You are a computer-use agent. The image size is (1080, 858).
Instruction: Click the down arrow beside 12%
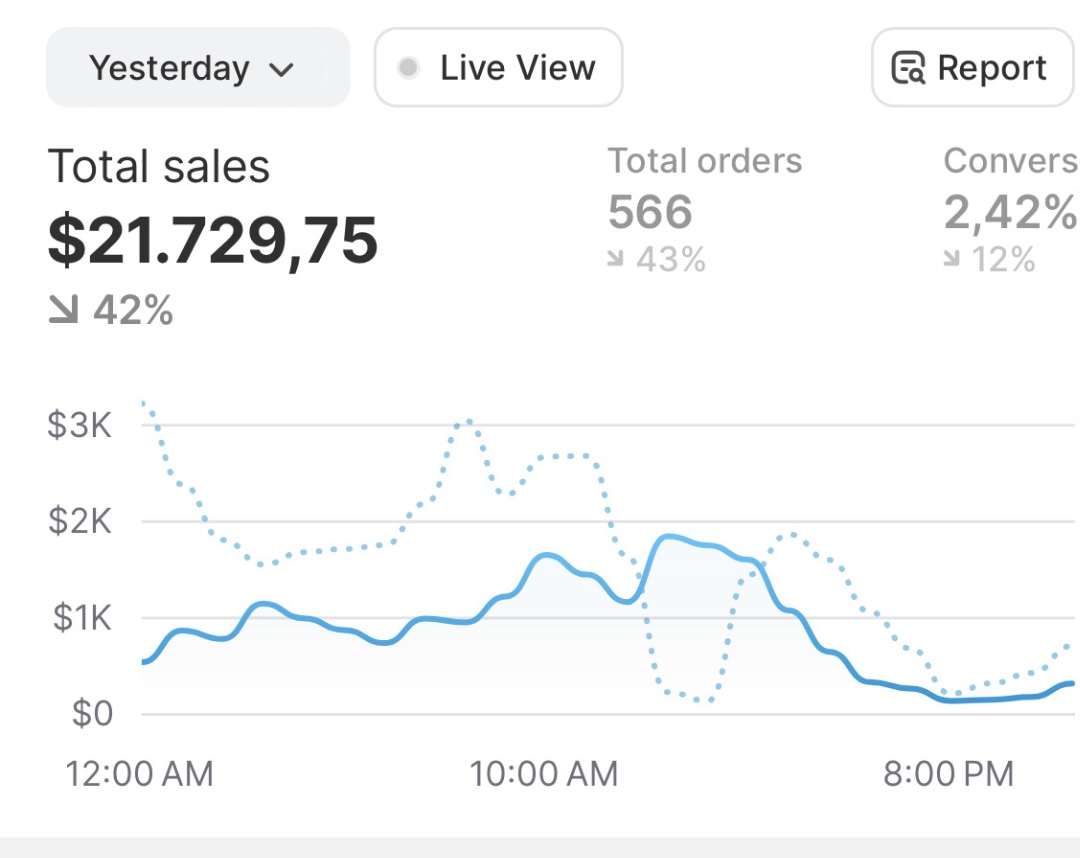pyautogui.click(x=950, y=260)
